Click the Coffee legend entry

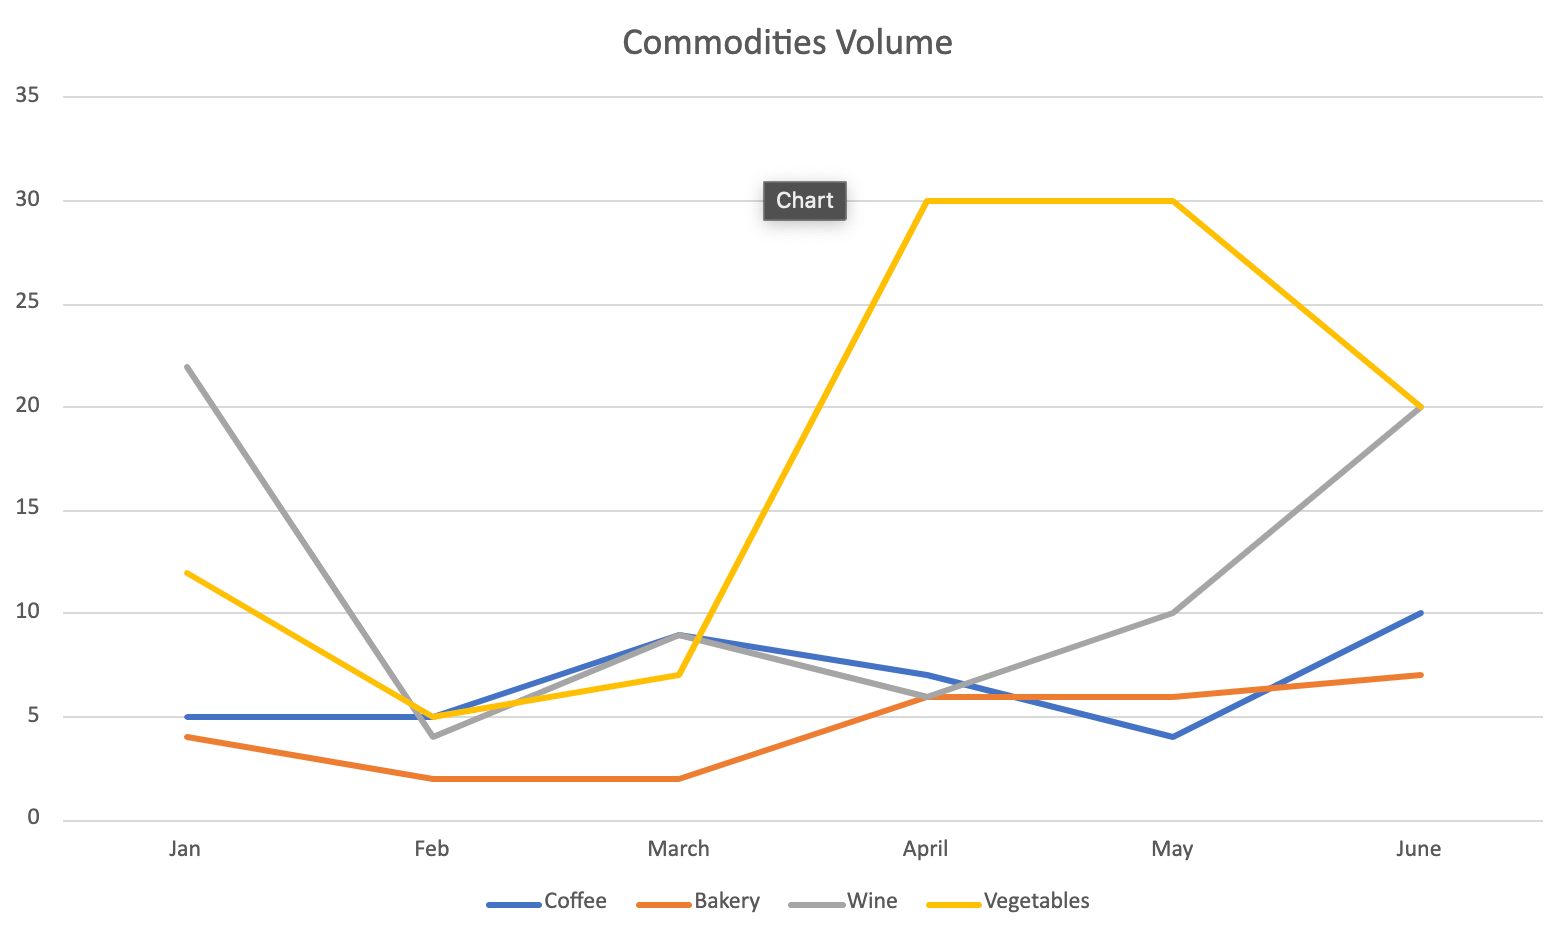click(547, 901)
